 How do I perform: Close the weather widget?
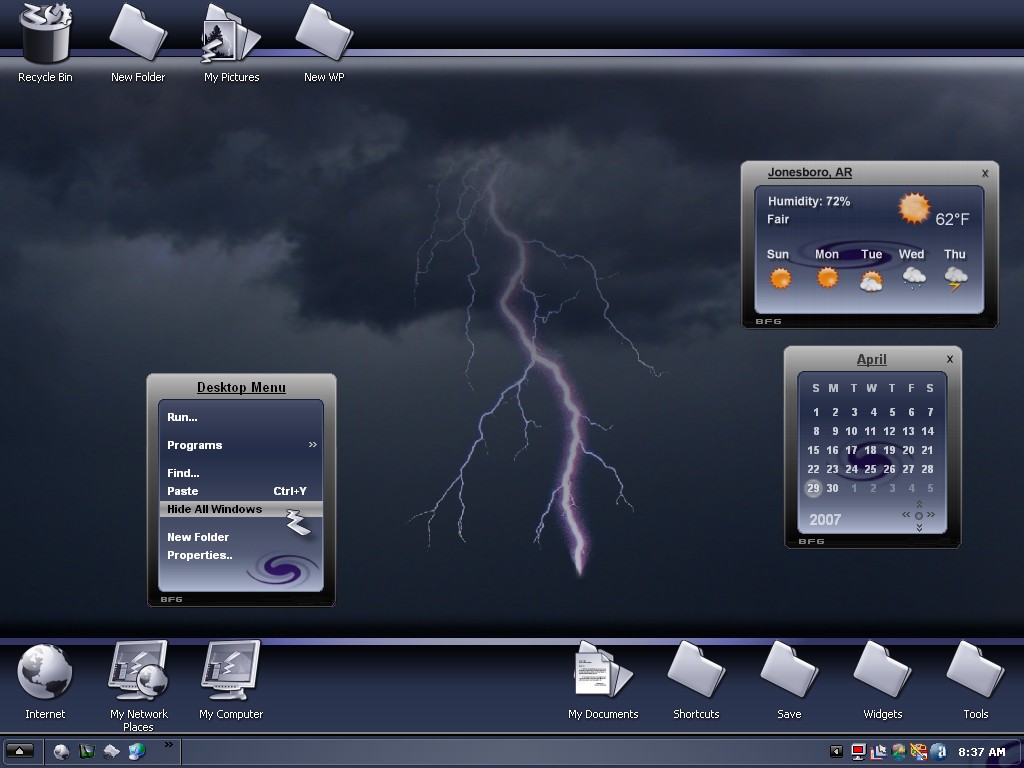point(985,174)
